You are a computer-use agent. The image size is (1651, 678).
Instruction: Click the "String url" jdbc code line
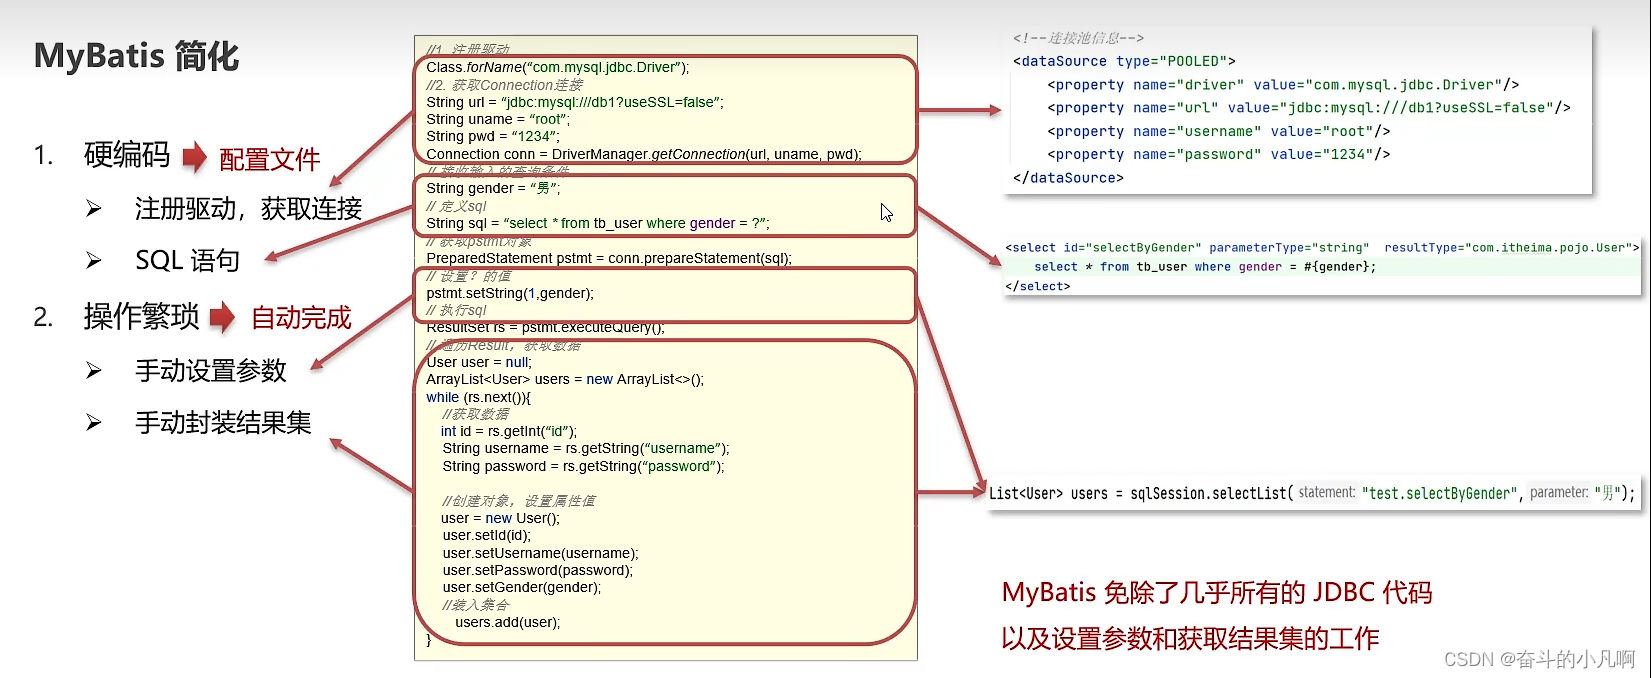575,102
